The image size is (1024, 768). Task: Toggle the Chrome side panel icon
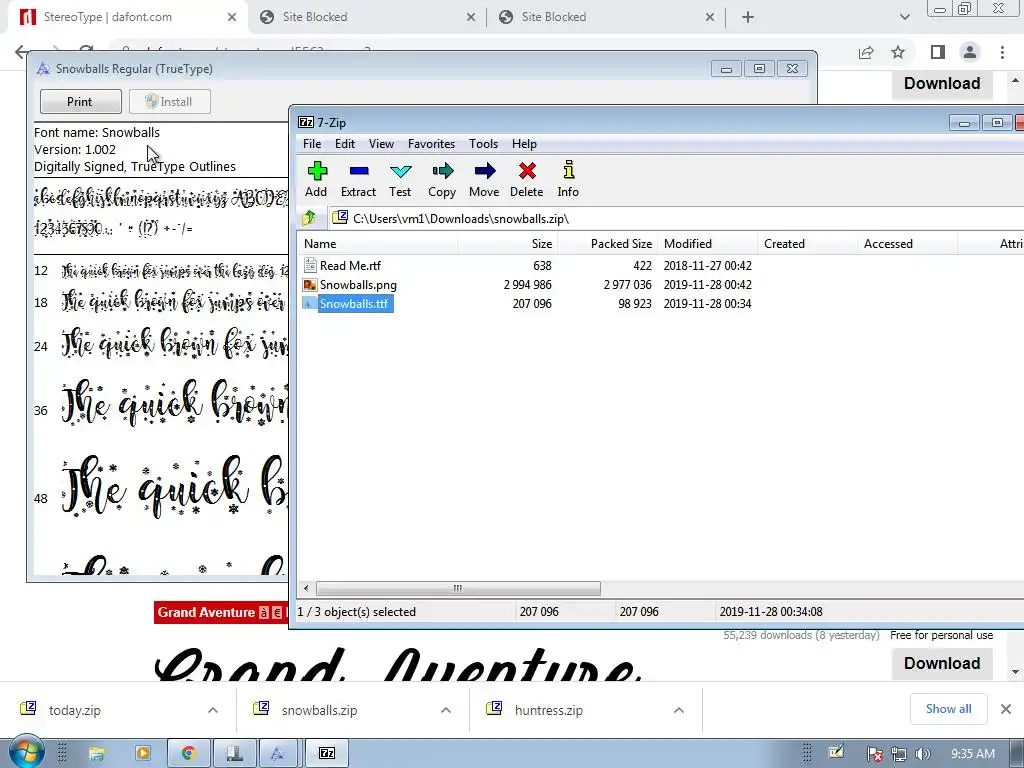point(937,52)
